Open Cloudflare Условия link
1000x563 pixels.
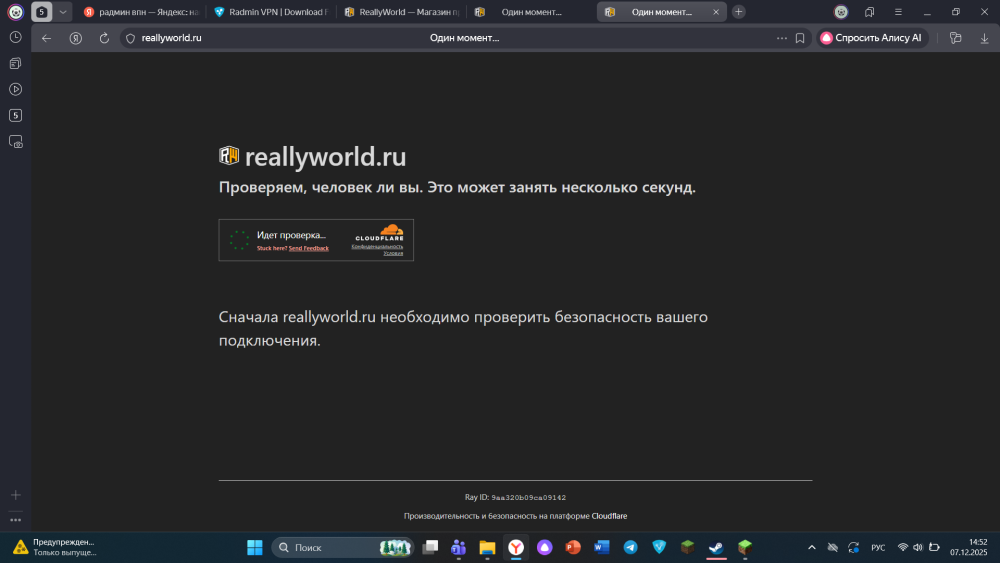click(x=393, y=253)
